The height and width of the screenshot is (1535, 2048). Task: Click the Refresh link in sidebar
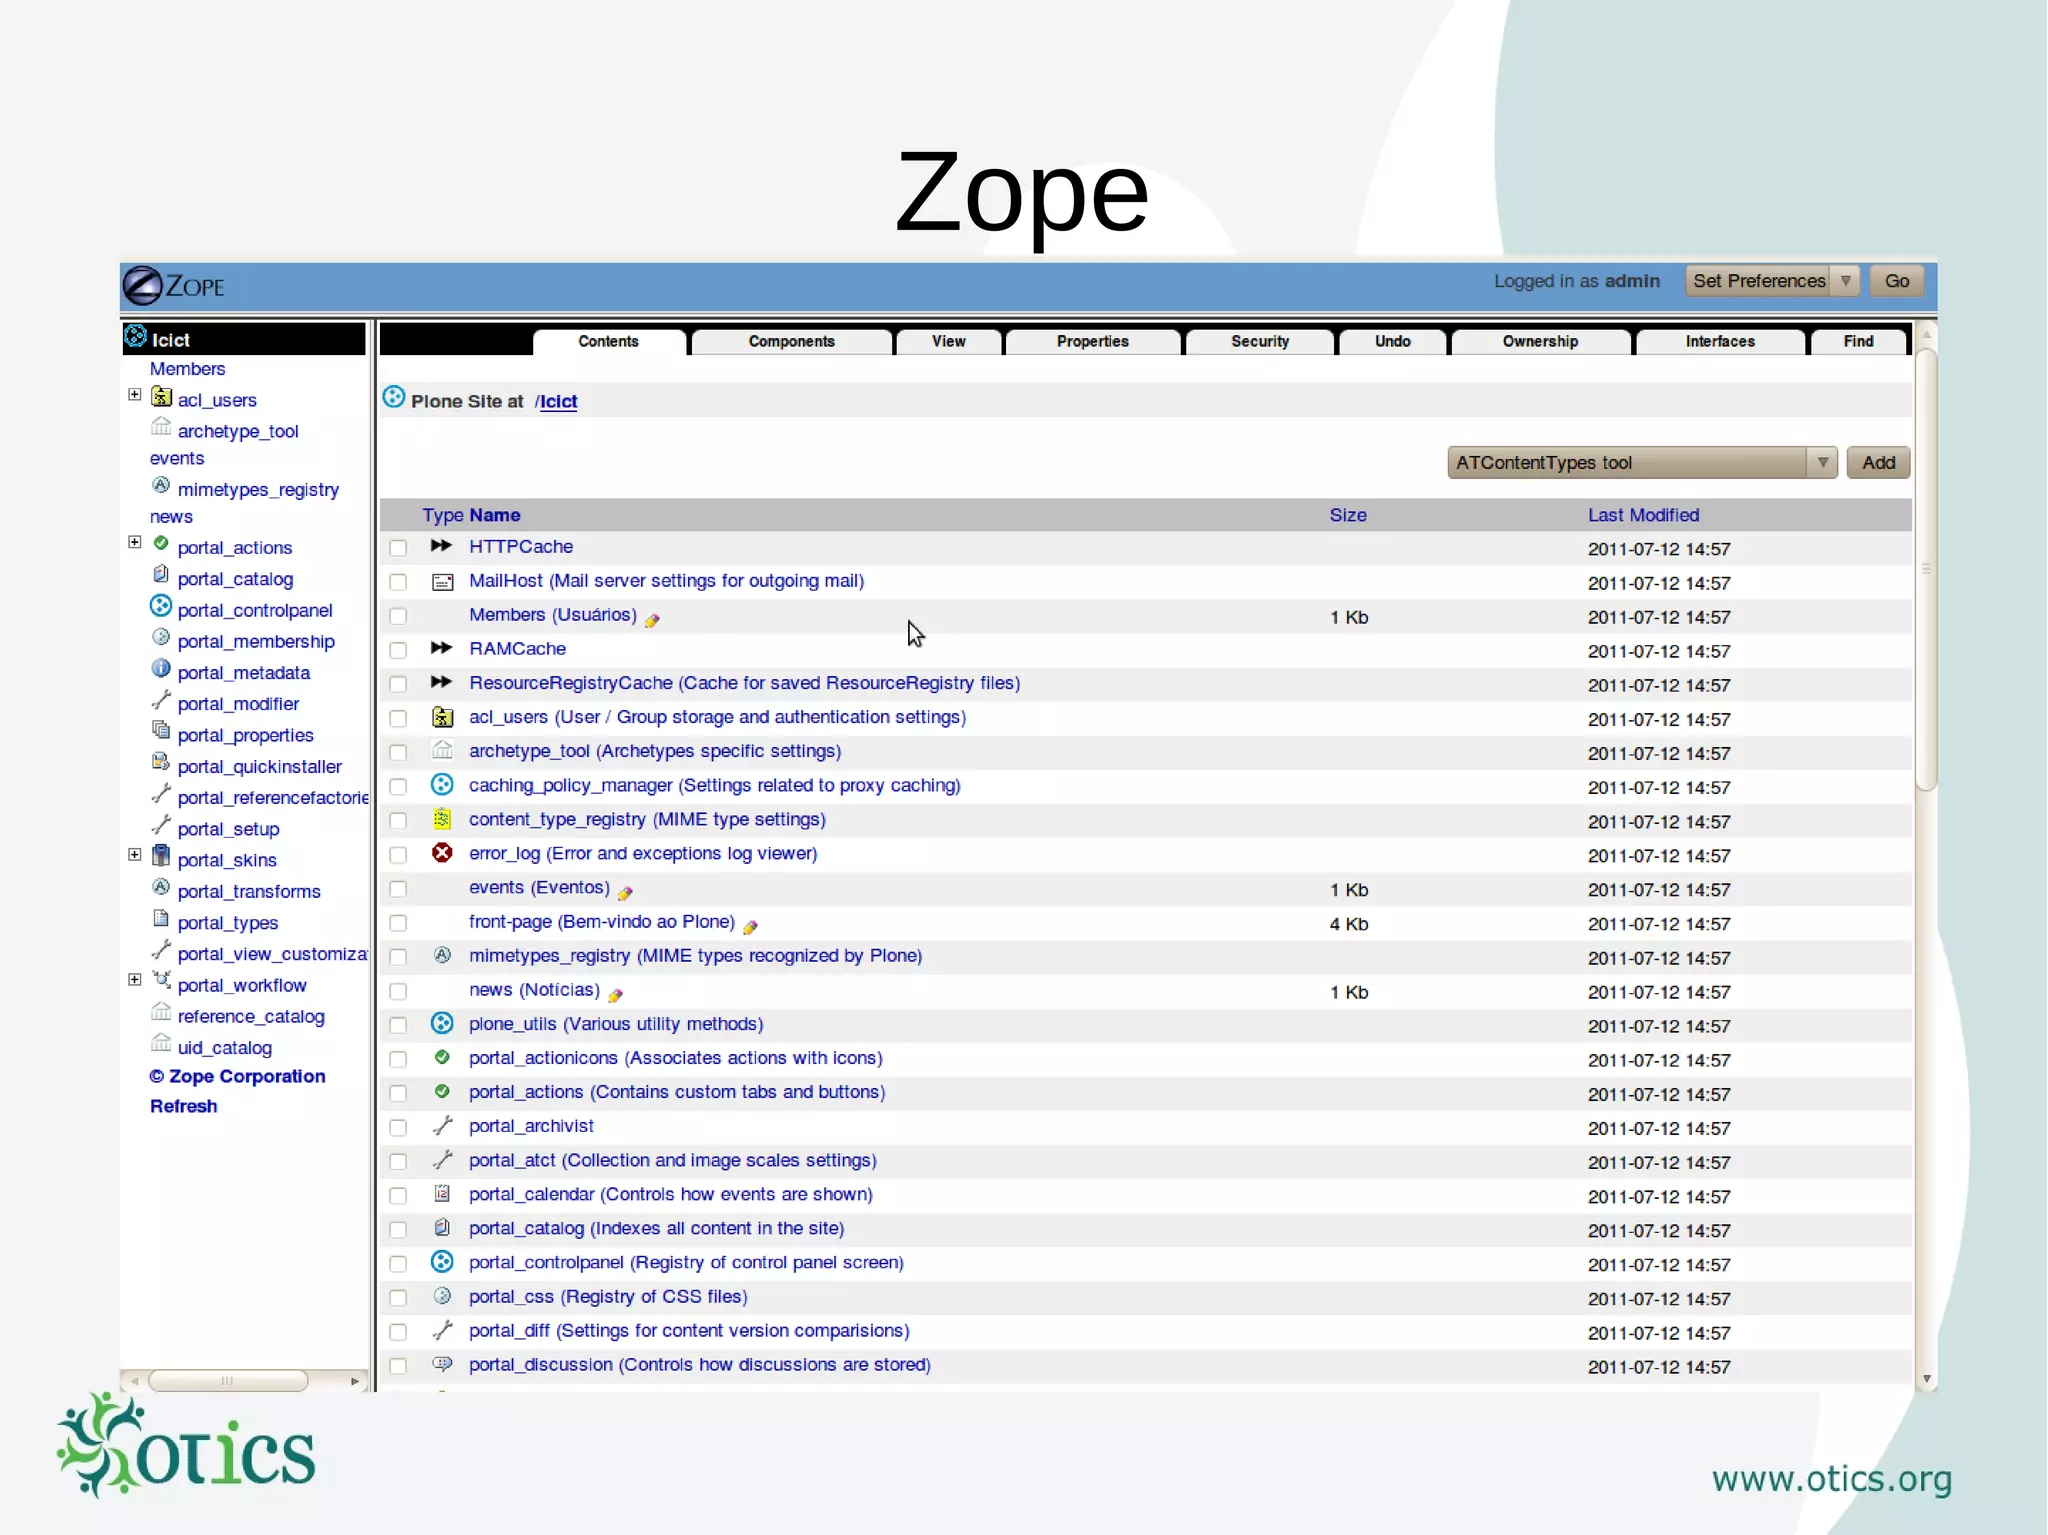[x=183, y=1106]
